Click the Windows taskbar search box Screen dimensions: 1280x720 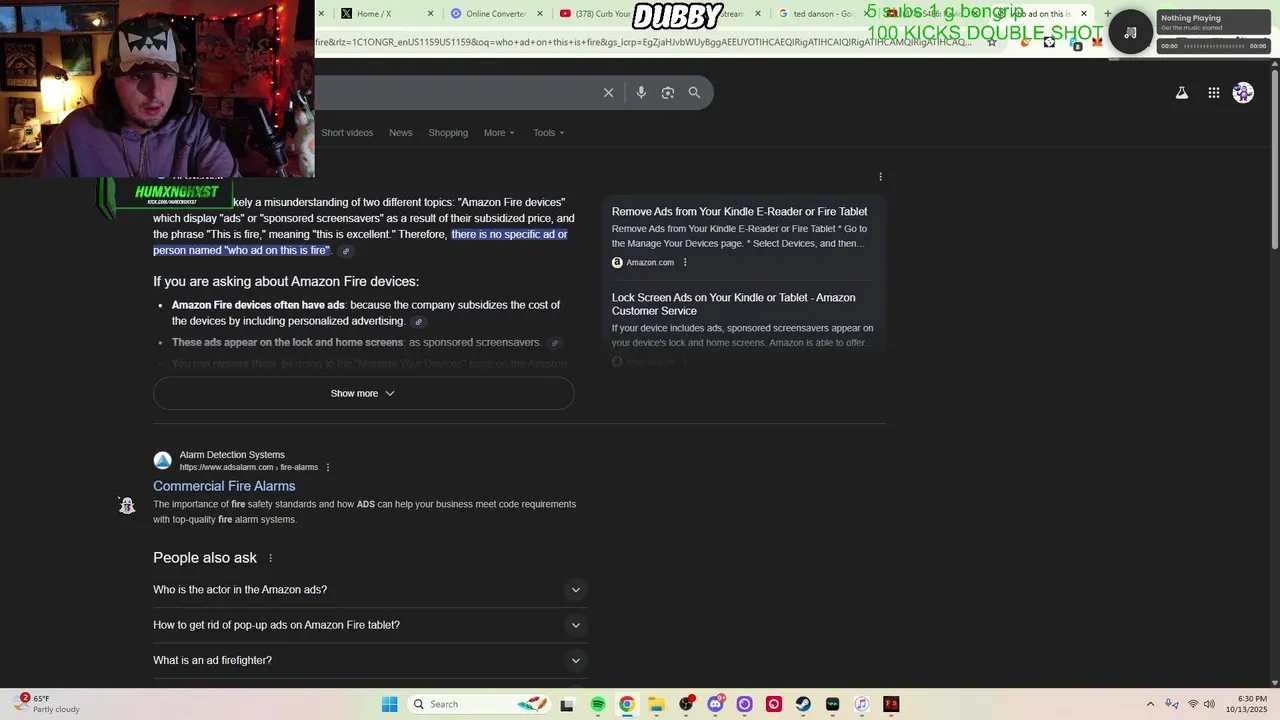coord(479,704)
